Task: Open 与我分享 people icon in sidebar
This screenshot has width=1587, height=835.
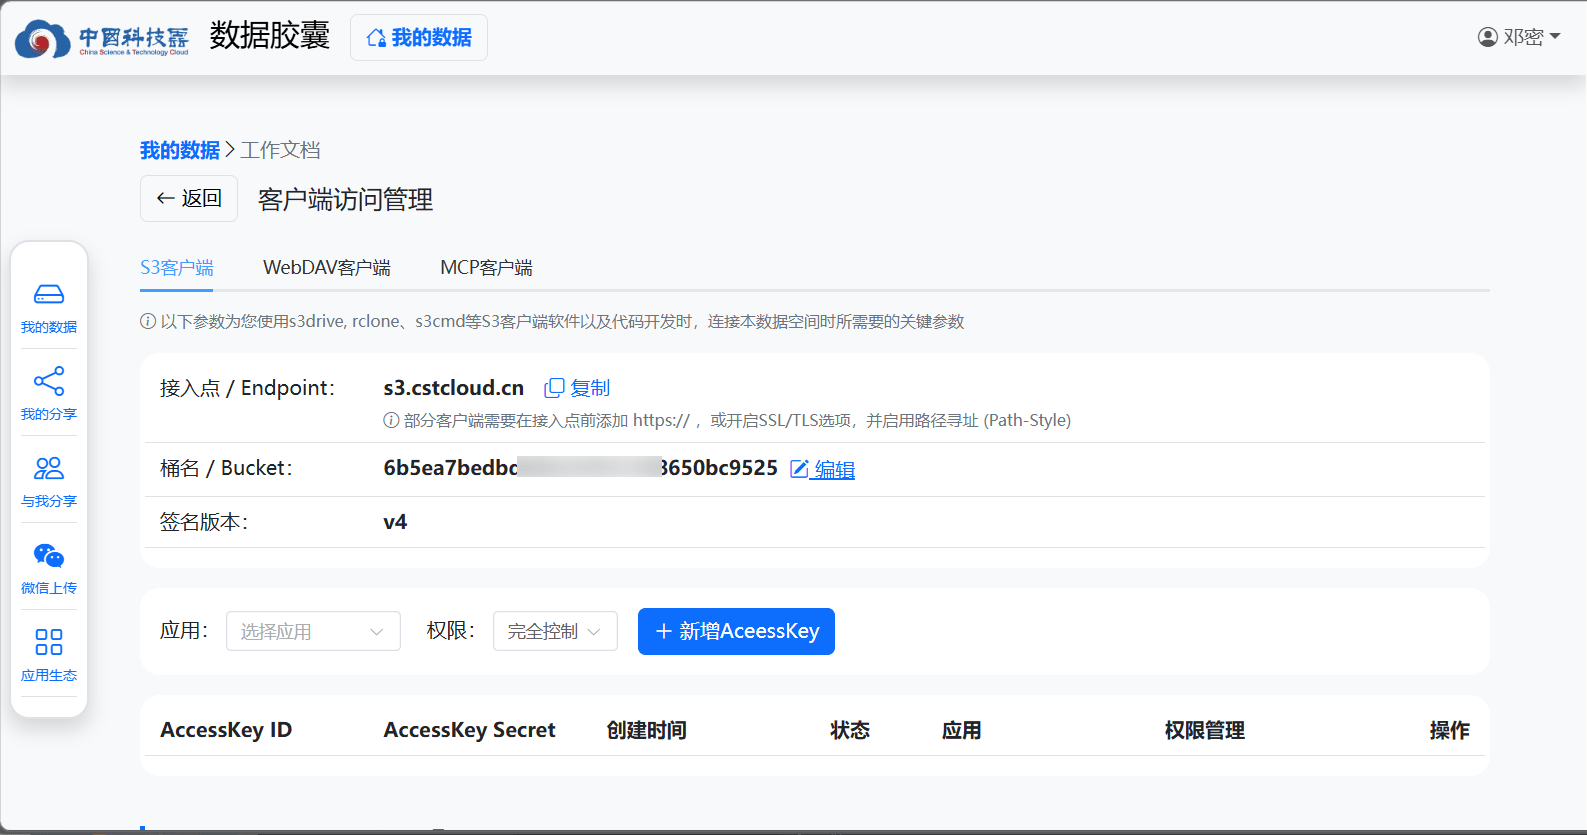Action: pos(48,468)
